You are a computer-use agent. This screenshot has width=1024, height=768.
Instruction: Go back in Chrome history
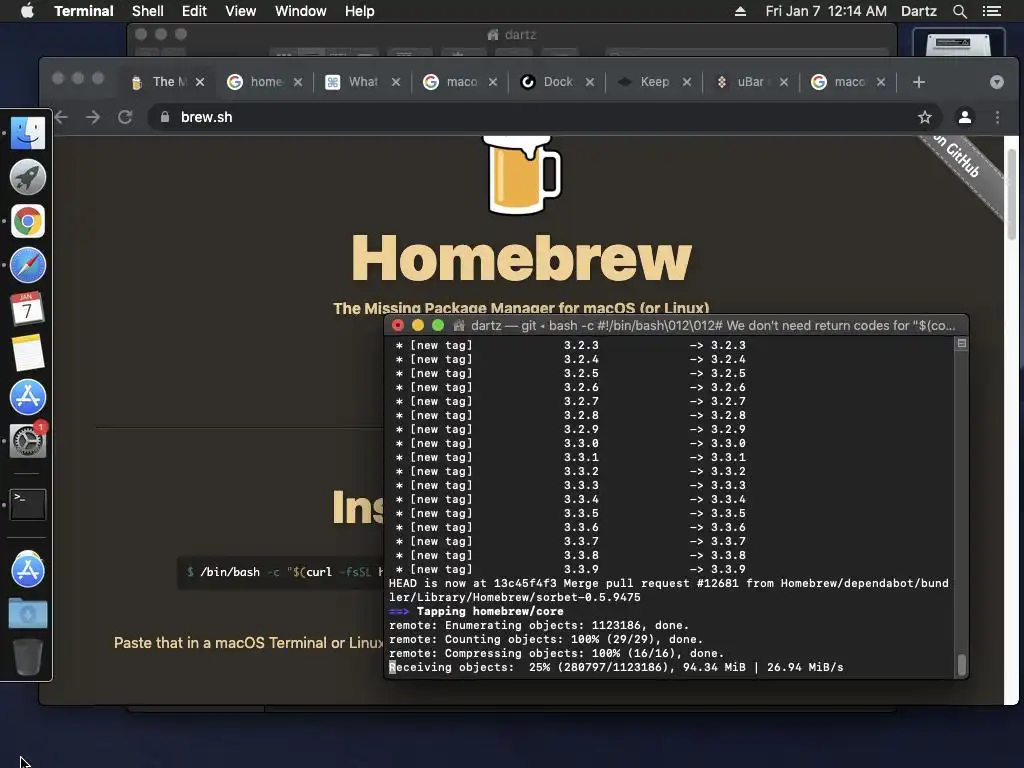(61, 117)
